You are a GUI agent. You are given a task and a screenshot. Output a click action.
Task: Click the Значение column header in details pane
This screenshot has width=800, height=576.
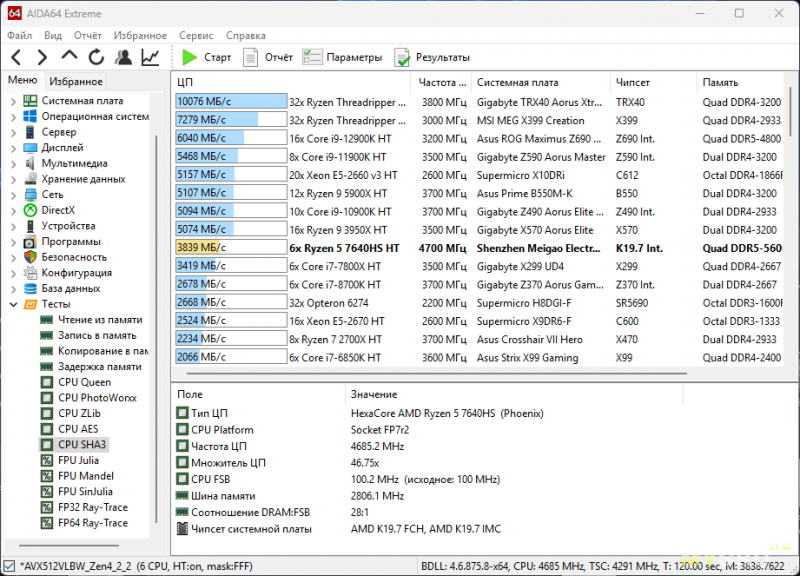pyautogui.click(x=514, y=394)
